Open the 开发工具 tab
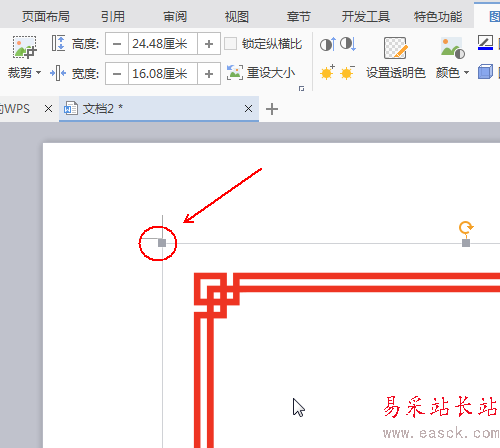500x448 pixels. pyautogui.click(x=366, y=16)
